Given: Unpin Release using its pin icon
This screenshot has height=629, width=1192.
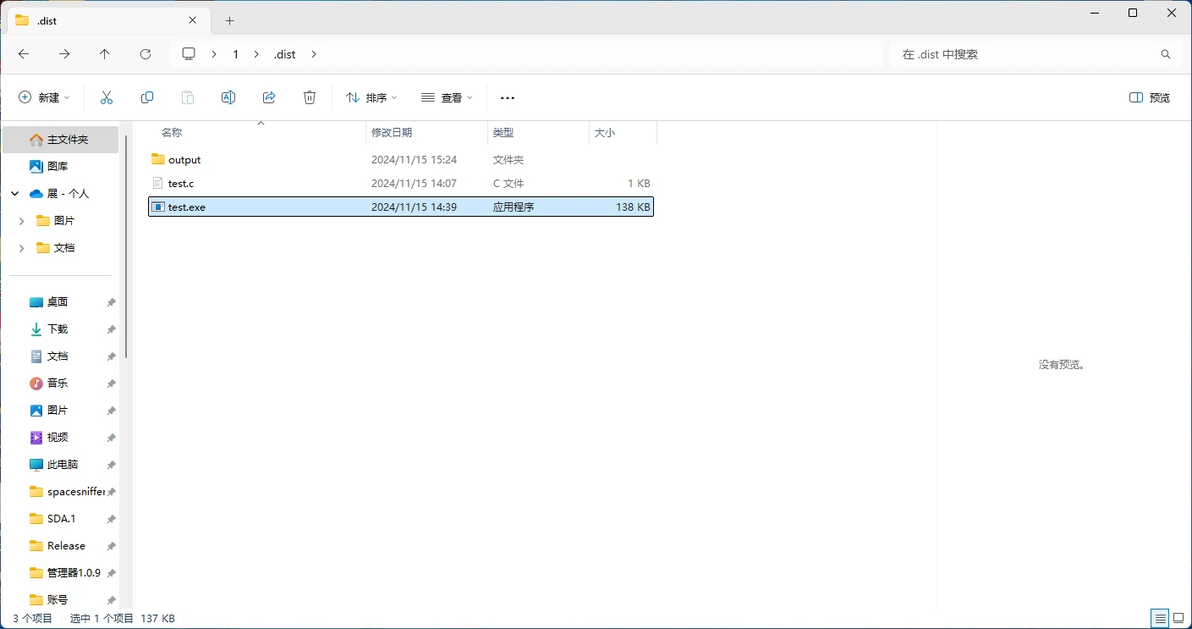Looking at the screenshot, I should tap(111, 546).
